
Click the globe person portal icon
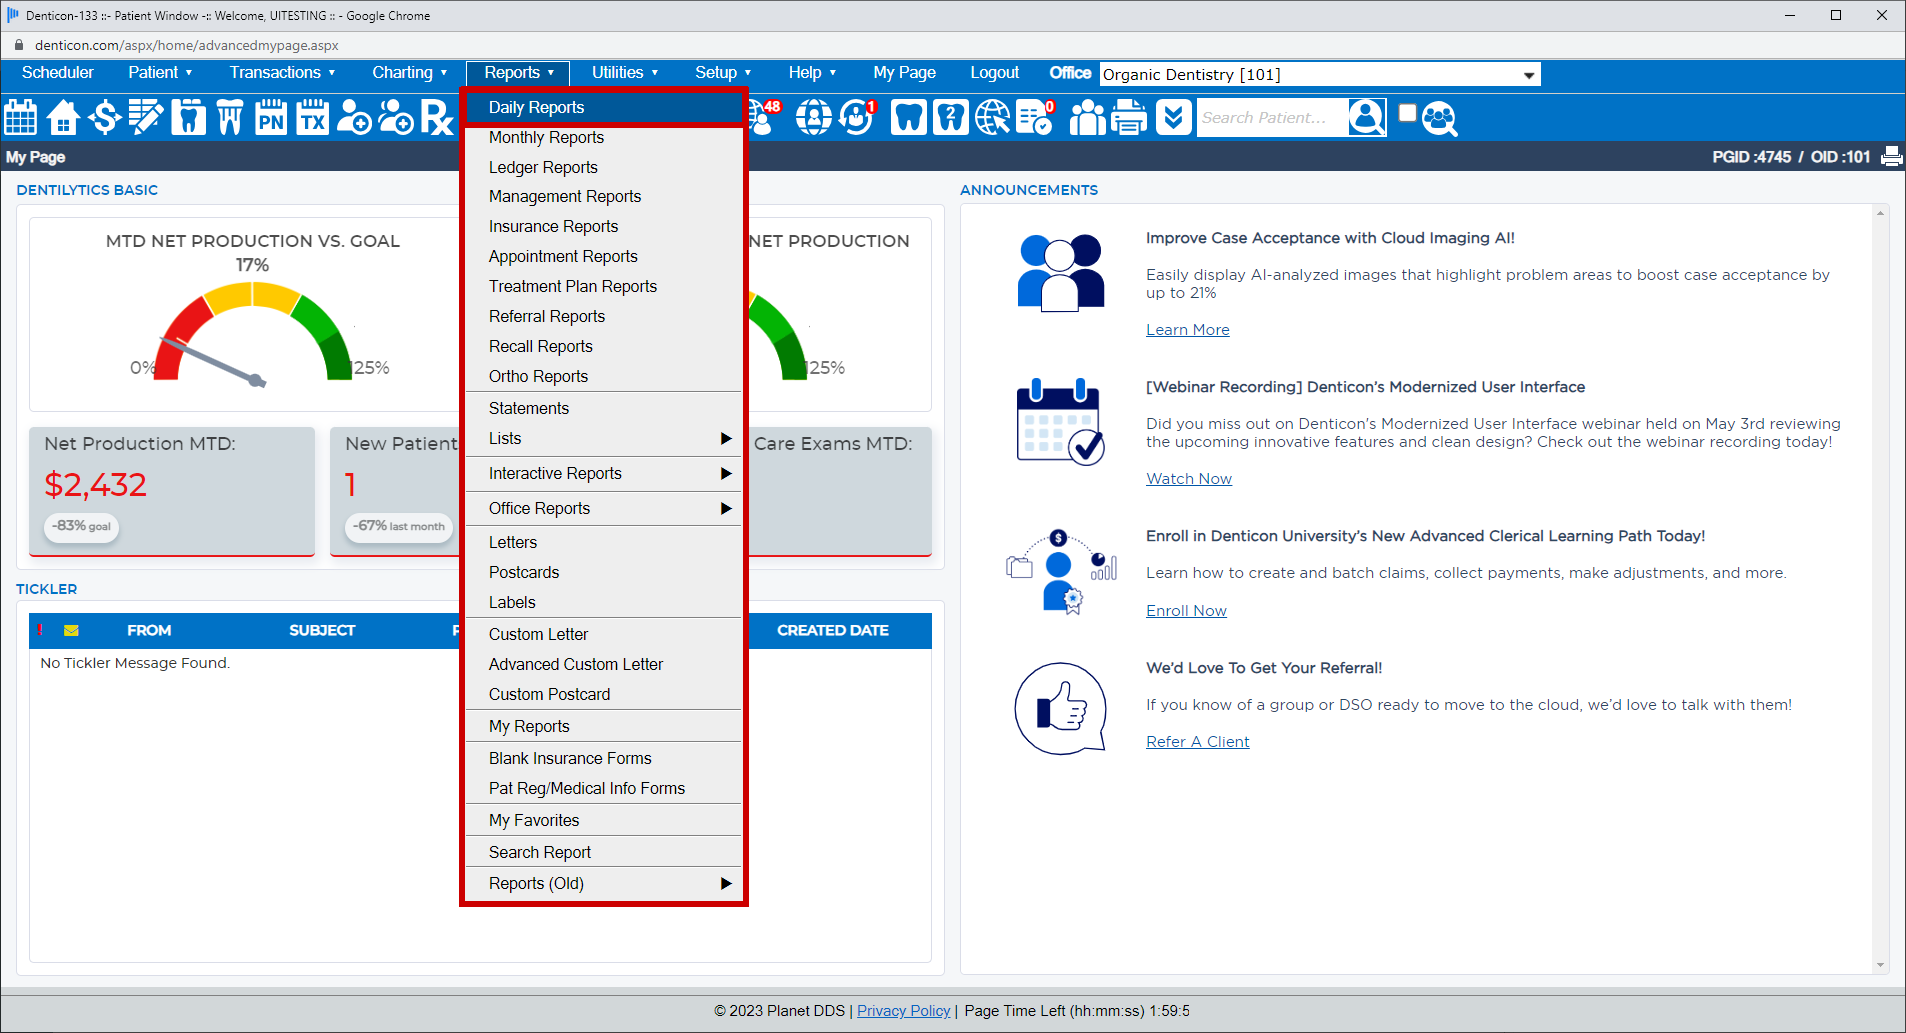(x=813, y=118)
